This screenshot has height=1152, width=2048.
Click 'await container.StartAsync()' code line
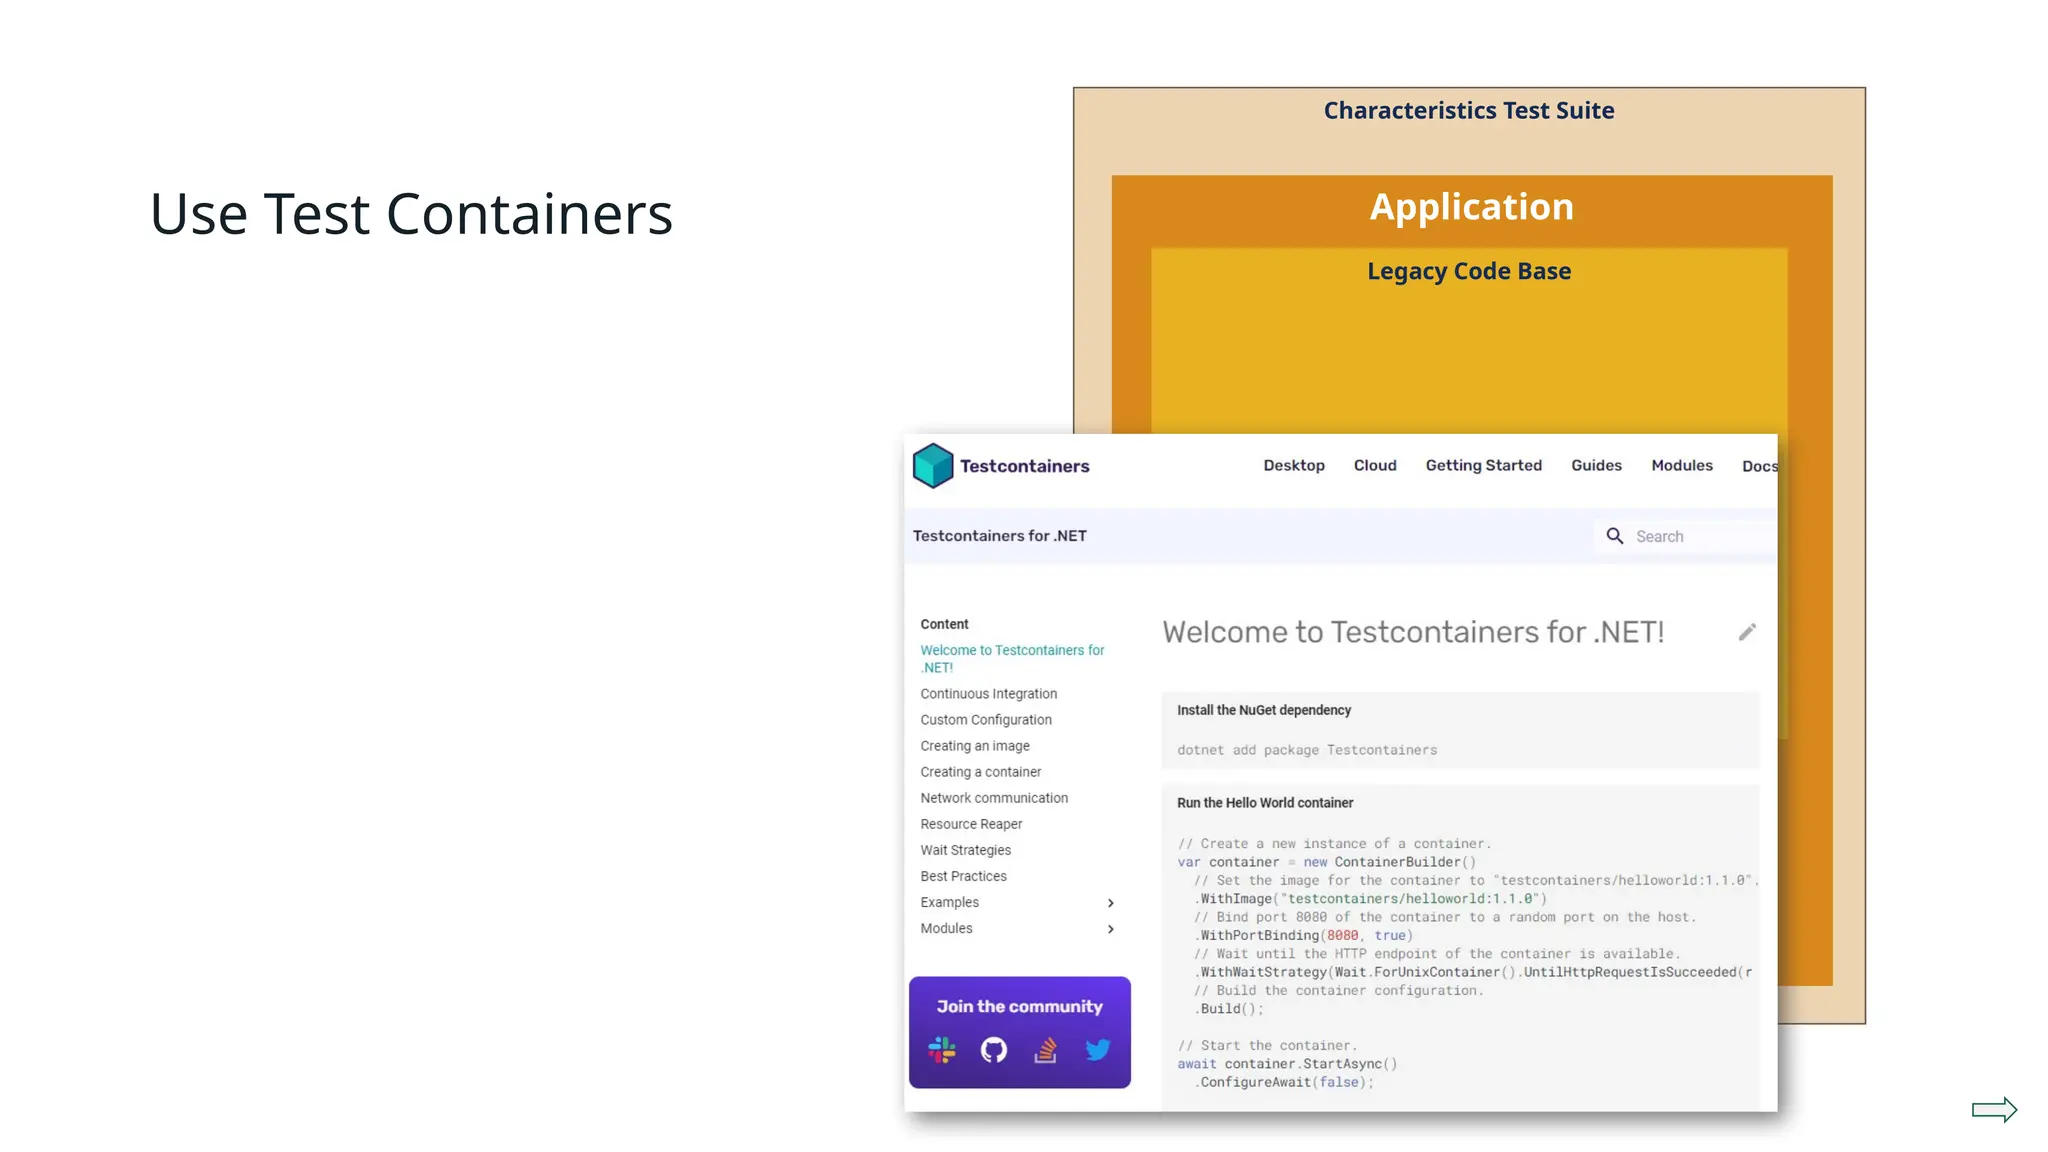[x=1287, y=1064]
